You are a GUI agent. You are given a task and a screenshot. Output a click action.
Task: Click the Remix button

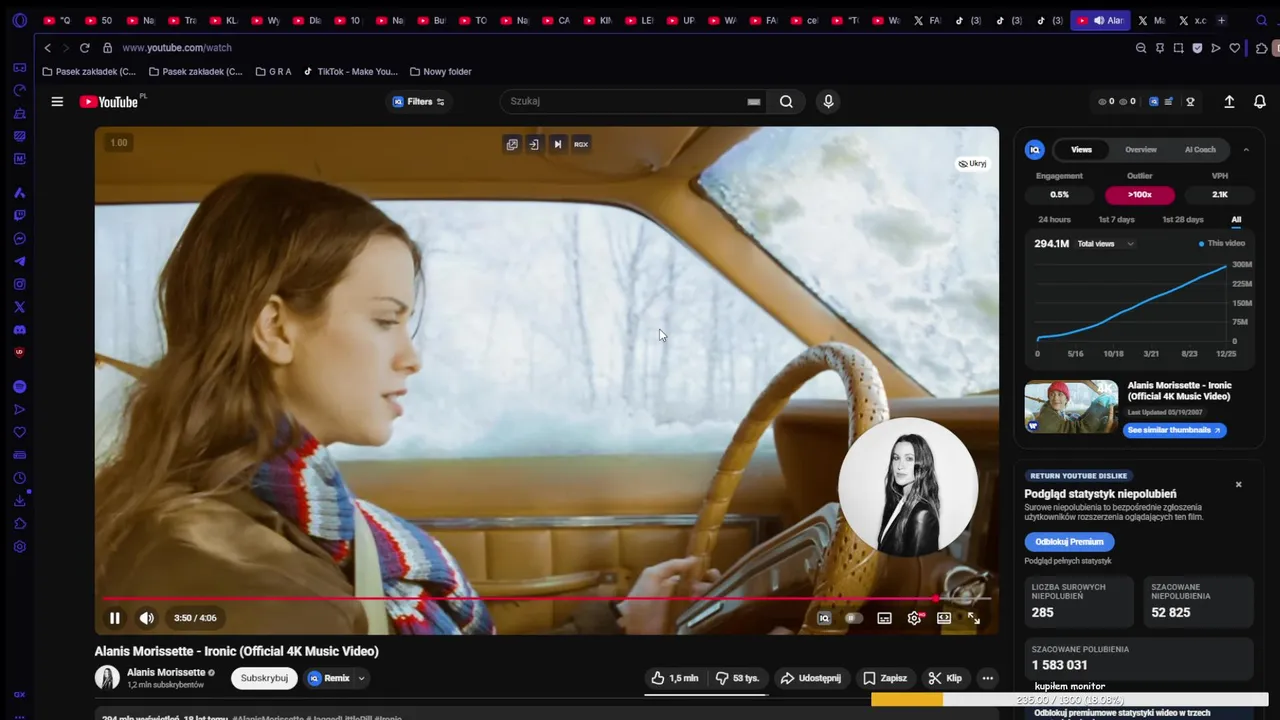click(330, 678)
